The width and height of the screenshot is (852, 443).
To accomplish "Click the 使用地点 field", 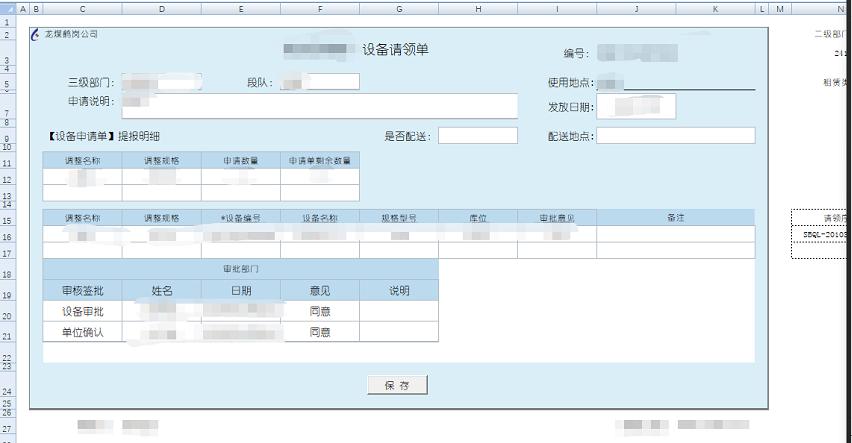I will tap(675, 83).
